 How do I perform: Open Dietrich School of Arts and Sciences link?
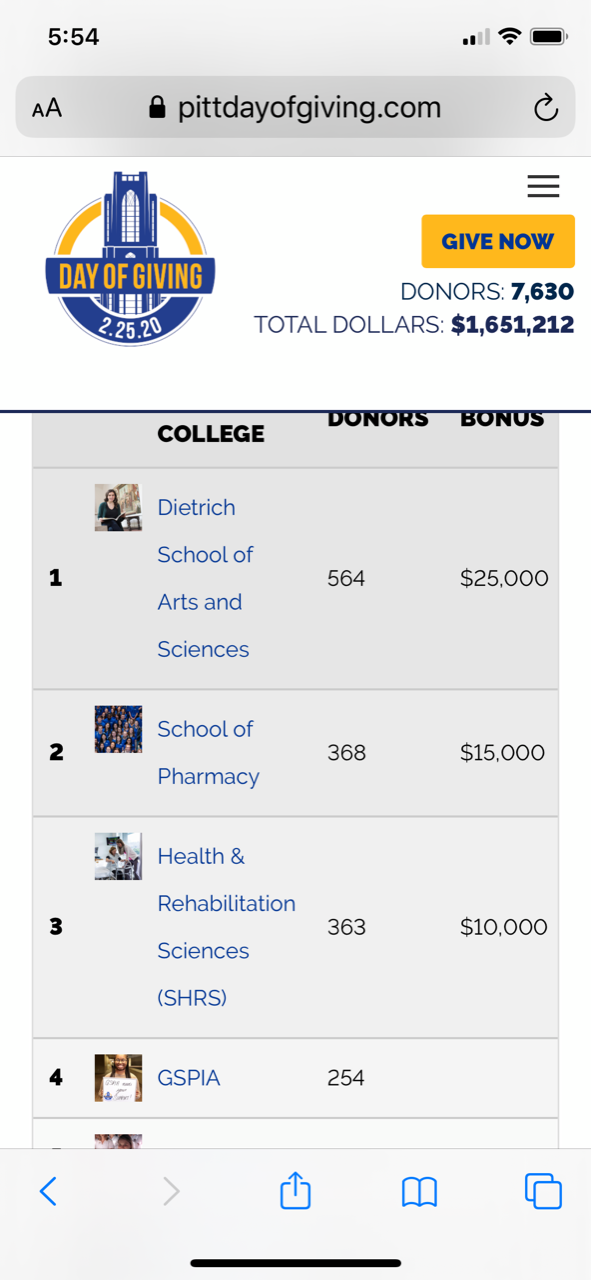click(x=205, y=578)
